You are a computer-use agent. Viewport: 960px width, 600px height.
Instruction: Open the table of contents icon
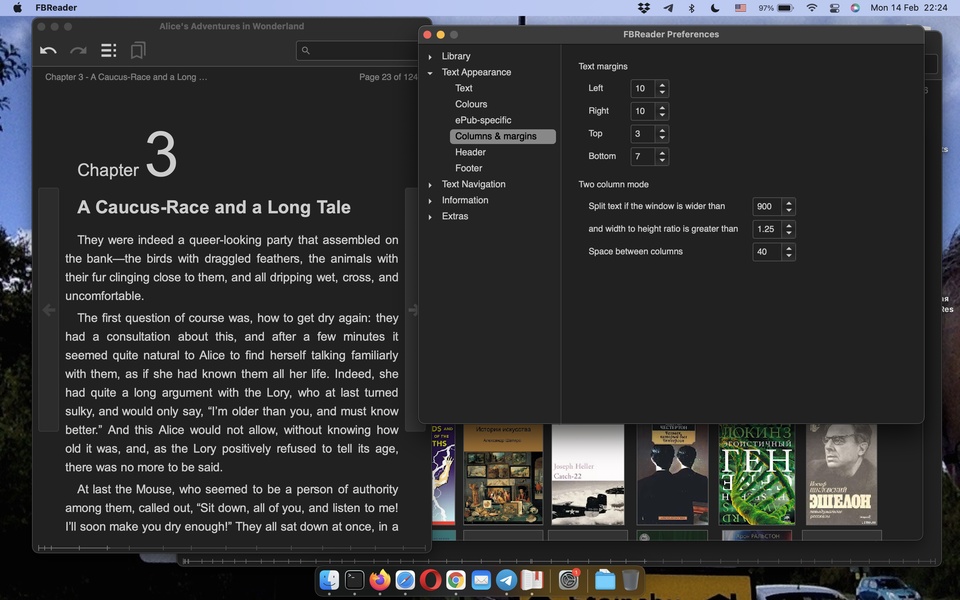(108, 50)
